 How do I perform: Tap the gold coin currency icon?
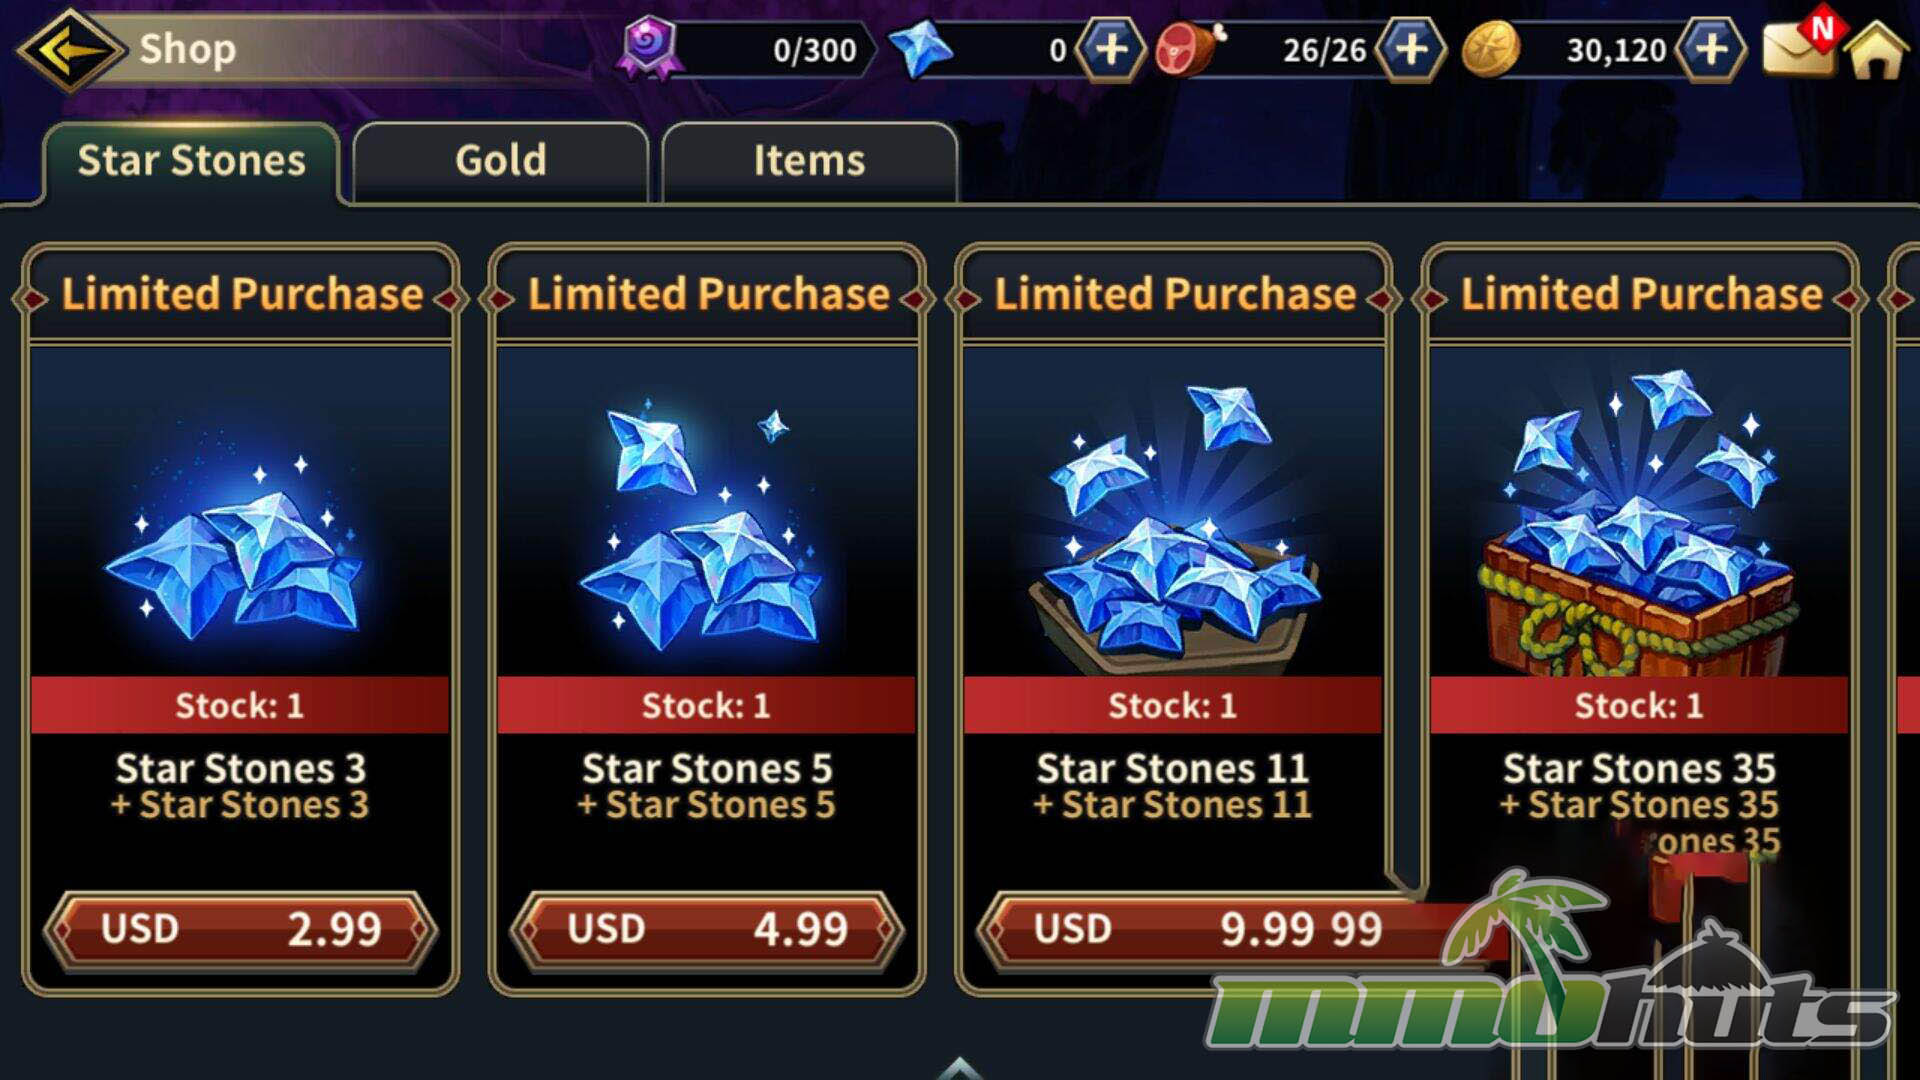(1490, 49)
